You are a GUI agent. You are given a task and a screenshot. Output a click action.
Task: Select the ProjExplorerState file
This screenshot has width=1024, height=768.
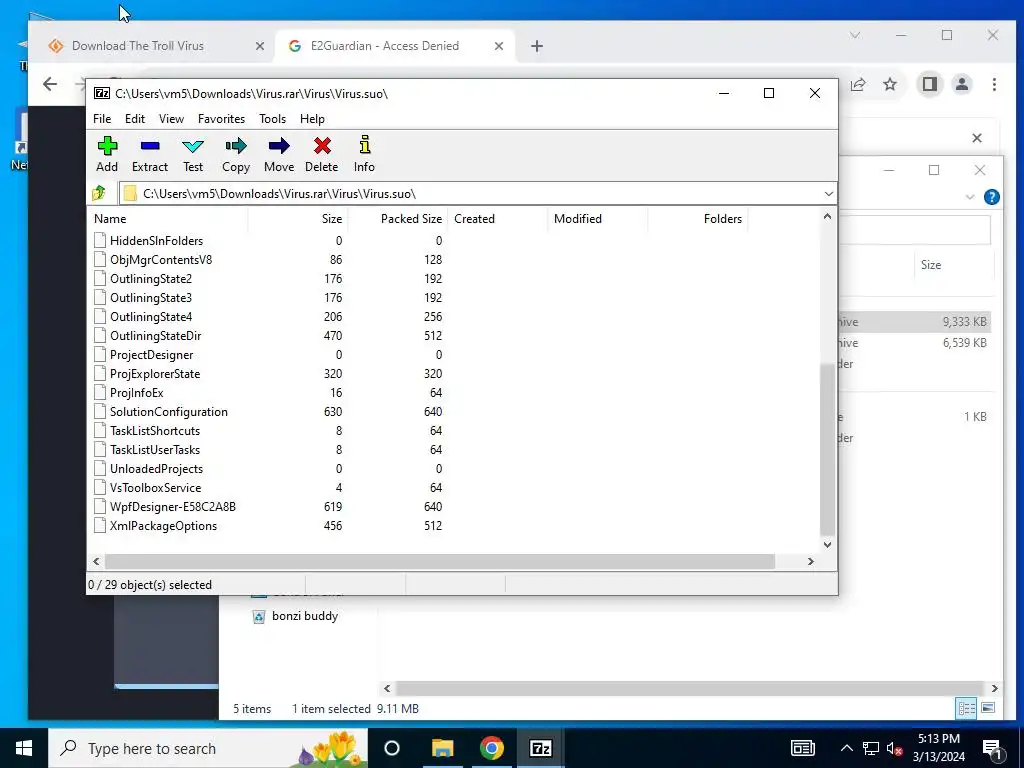[x=155, y=374]
